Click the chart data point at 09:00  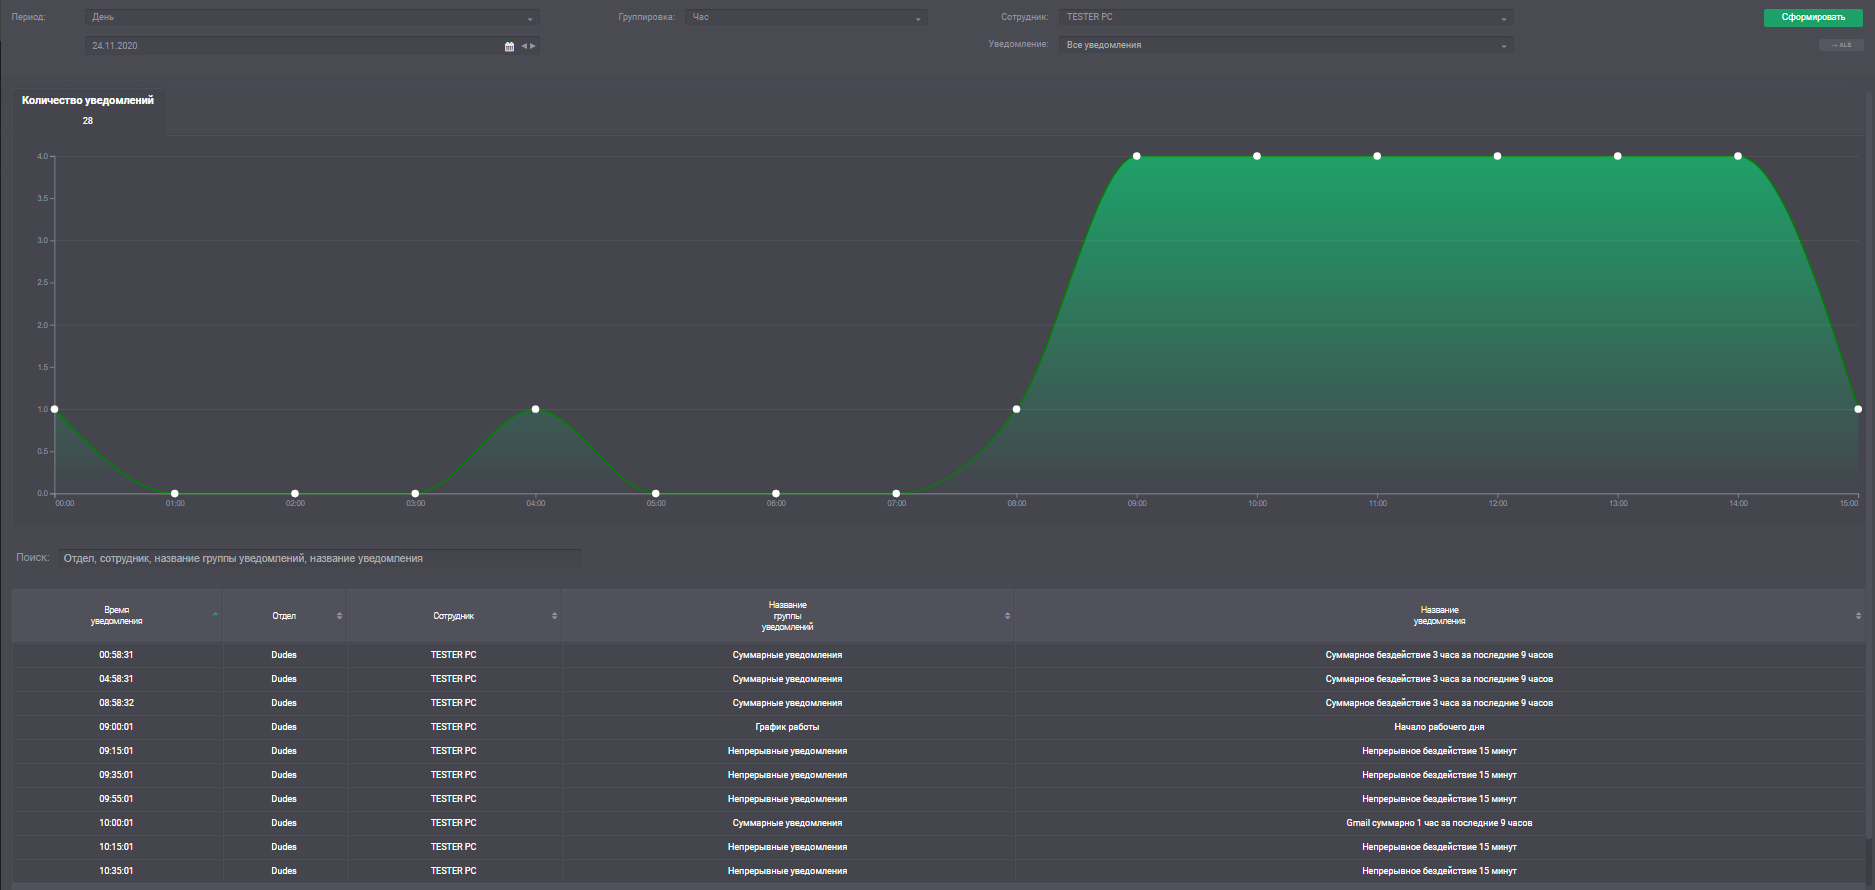1137,156
